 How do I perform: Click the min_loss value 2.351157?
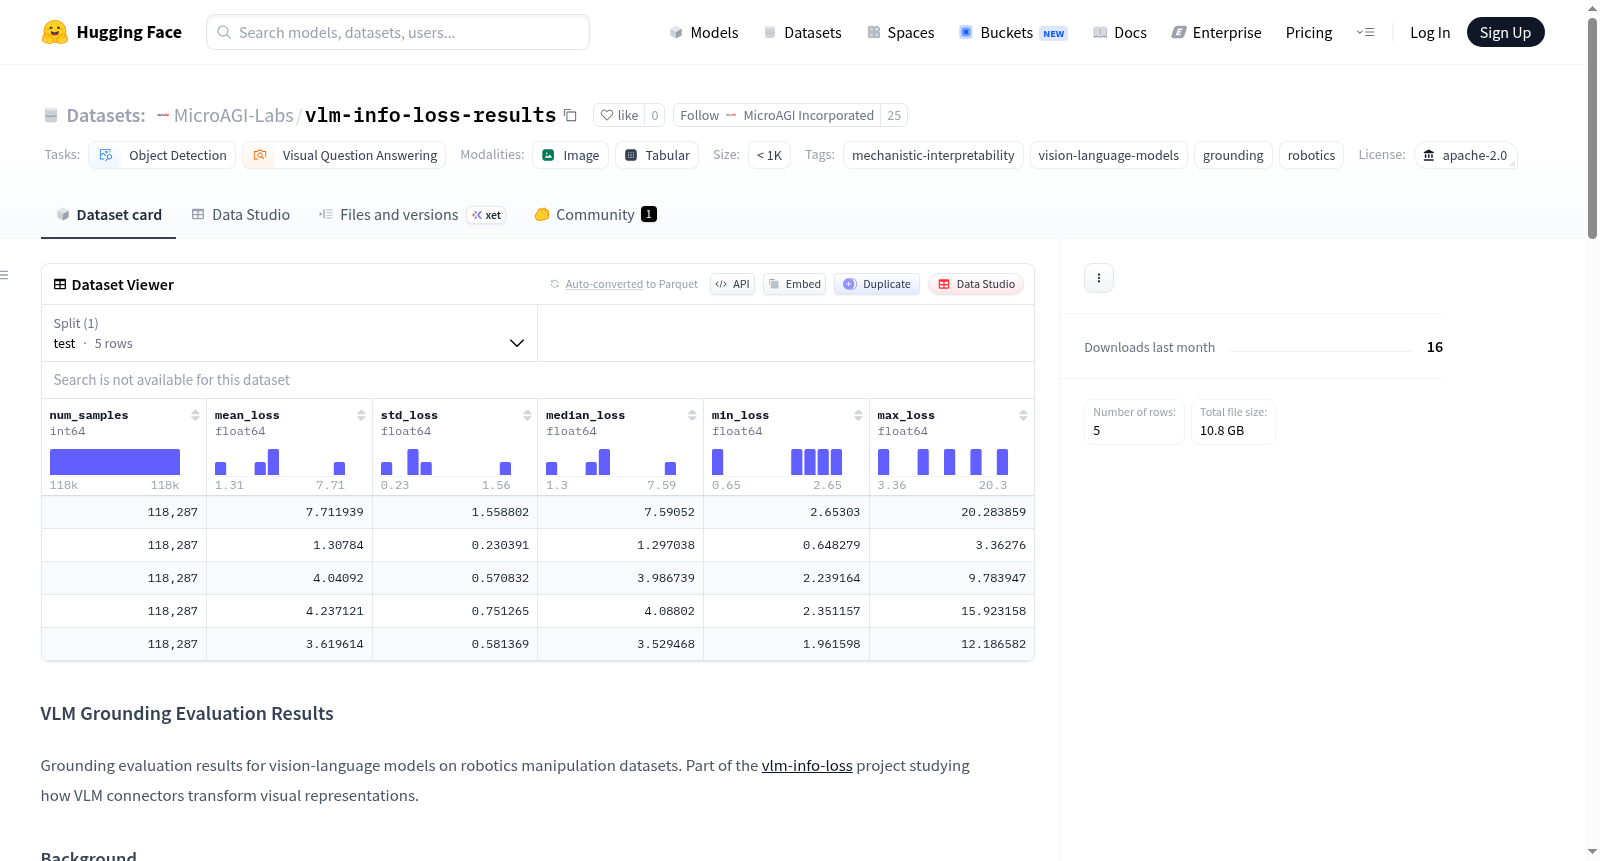pyautogui.click(x=831, y=611)
